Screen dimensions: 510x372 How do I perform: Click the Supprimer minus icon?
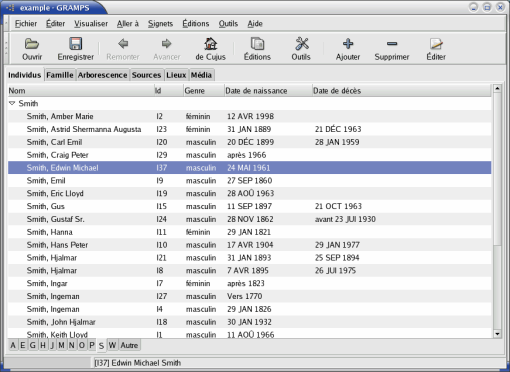click(392, 44)
